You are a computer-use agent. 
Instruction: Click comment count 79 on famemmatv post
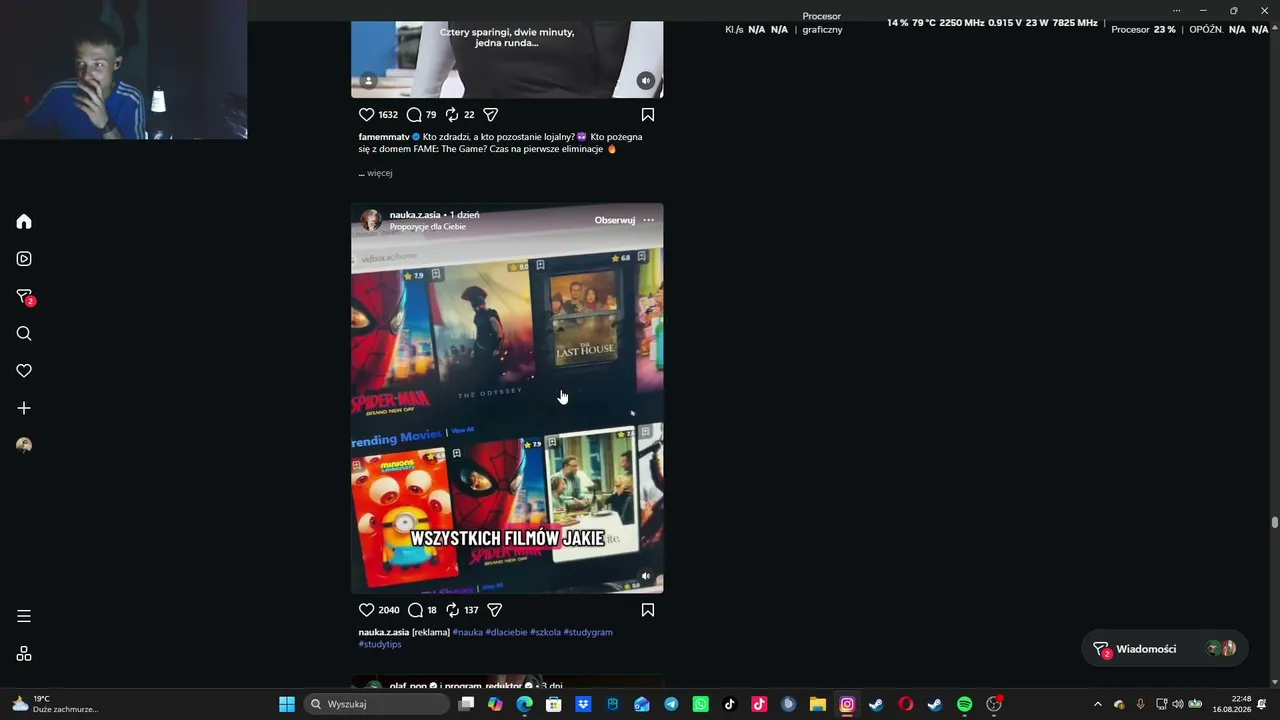(x=431, y=115)
